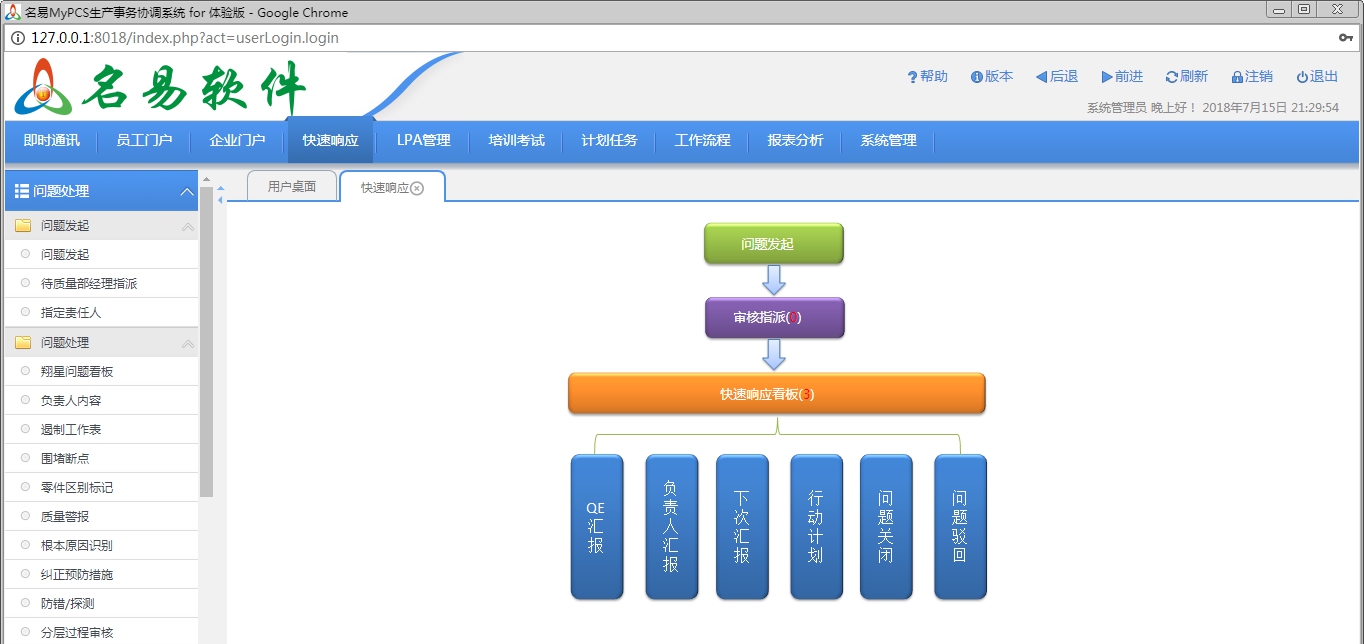Image resolution: width=1364 pixels, height=644 pixels.
Task: Click the key icon in the address bar
Action: tap(1345, 38)
